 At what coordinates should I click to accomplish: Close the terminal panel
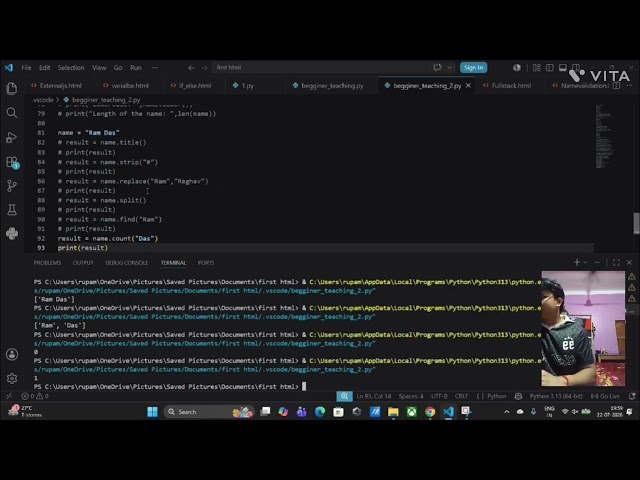(x=629, y=262)
